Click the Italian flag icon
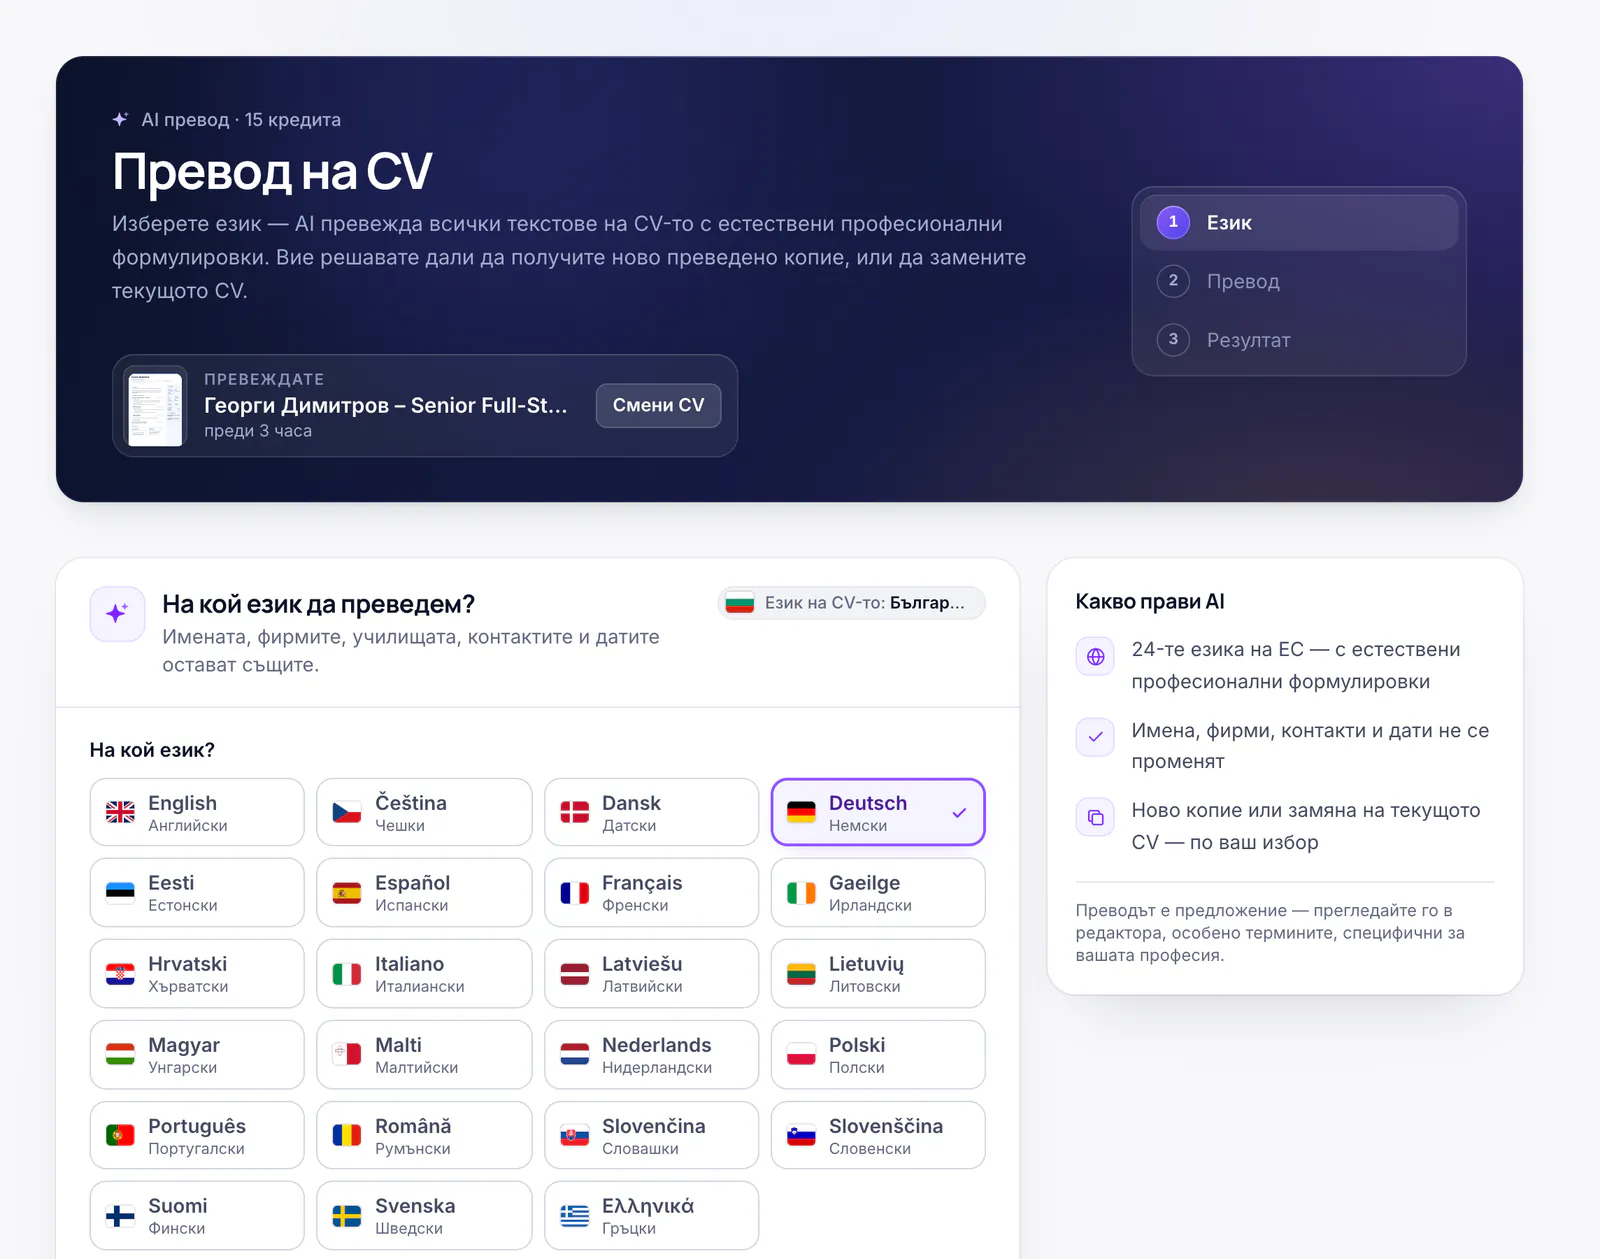The image size is (1600, 1259). [347, 974]
